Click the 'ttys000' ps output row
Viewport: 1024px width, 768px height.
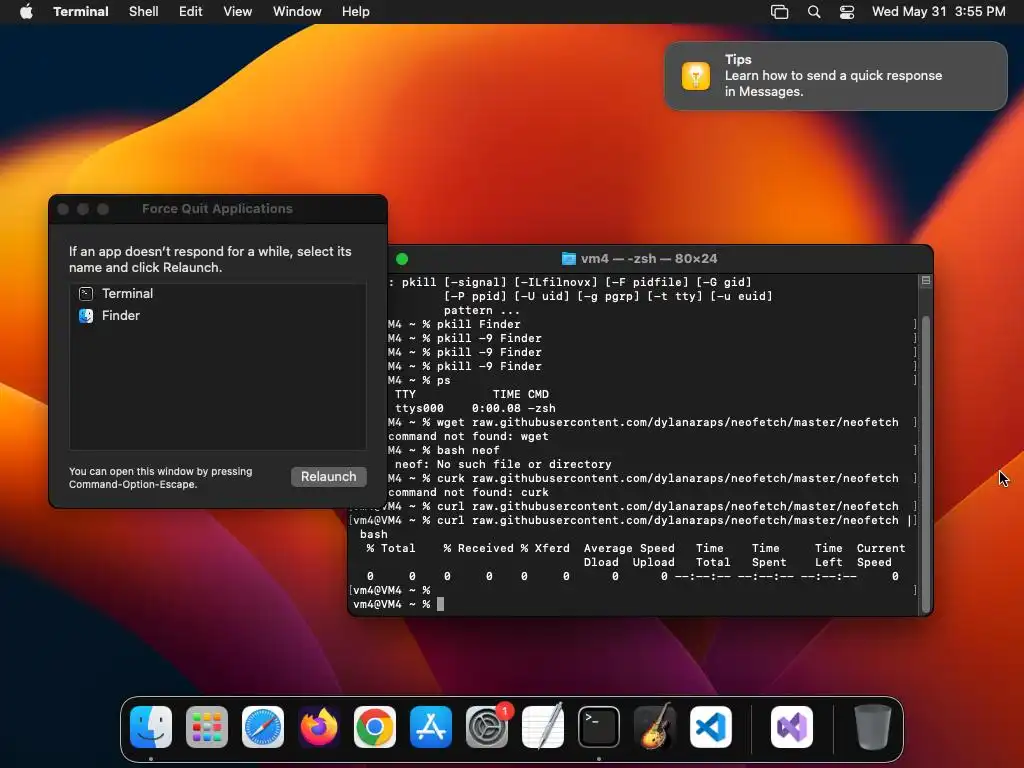[475, 408]
